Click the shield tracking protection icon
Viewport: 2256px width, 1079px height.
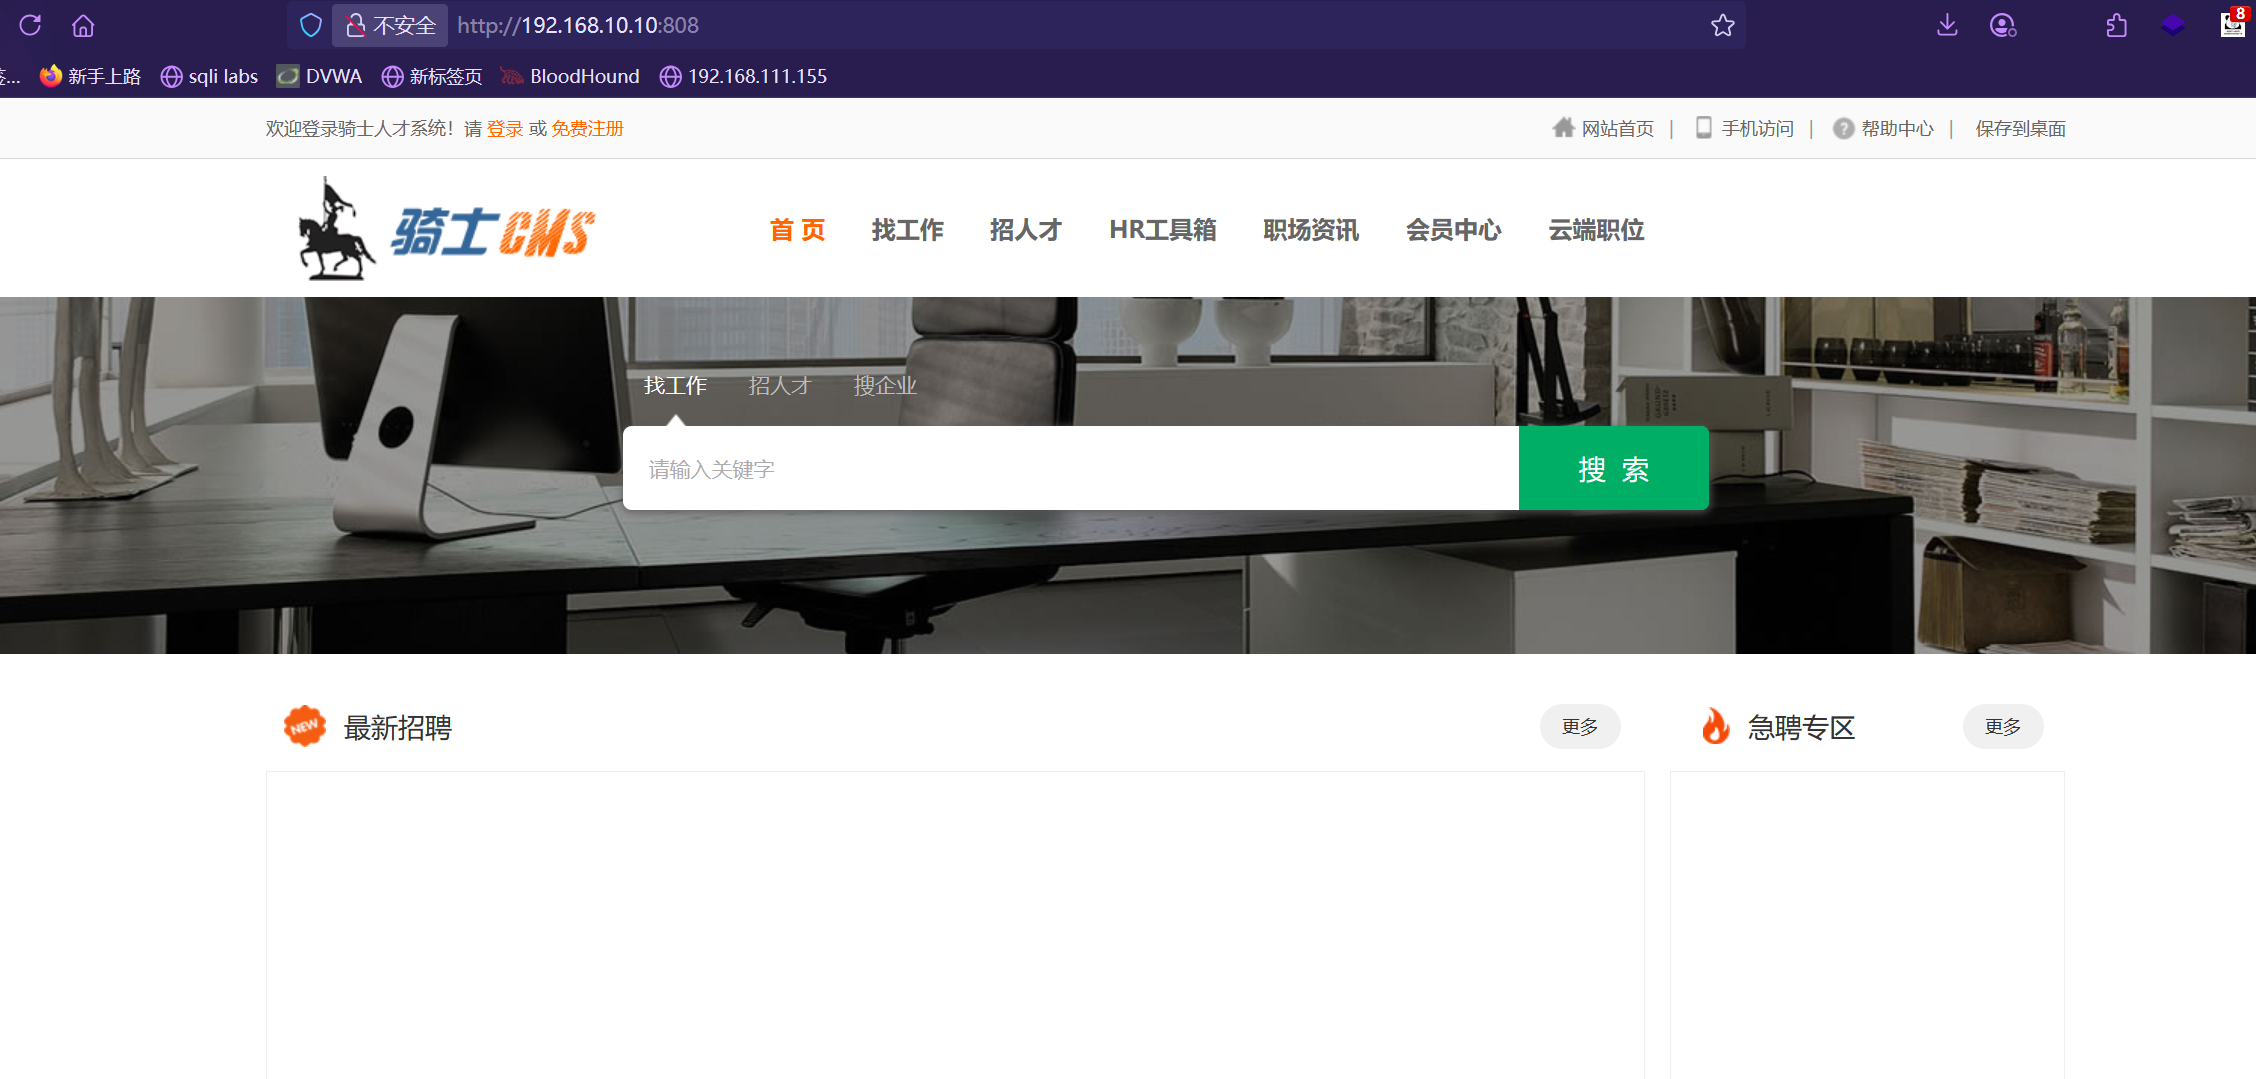311,25
